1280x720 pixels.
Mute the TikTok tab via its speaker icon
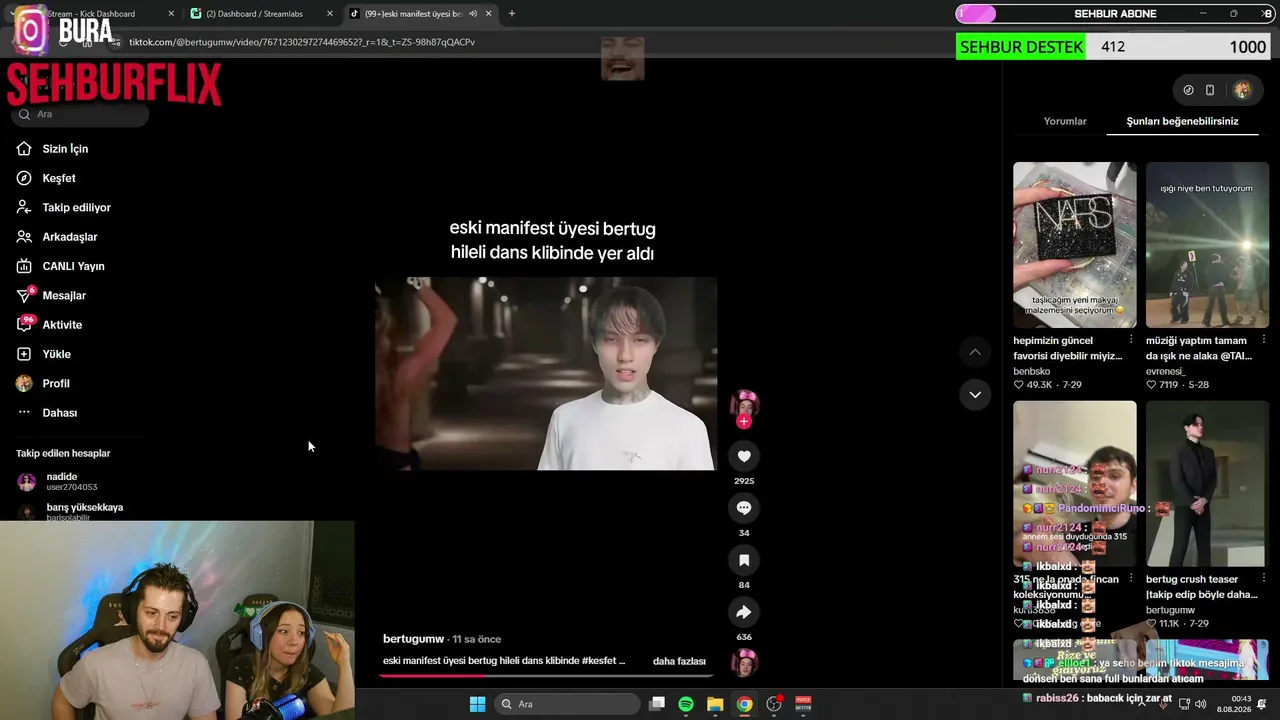[473, 14]
